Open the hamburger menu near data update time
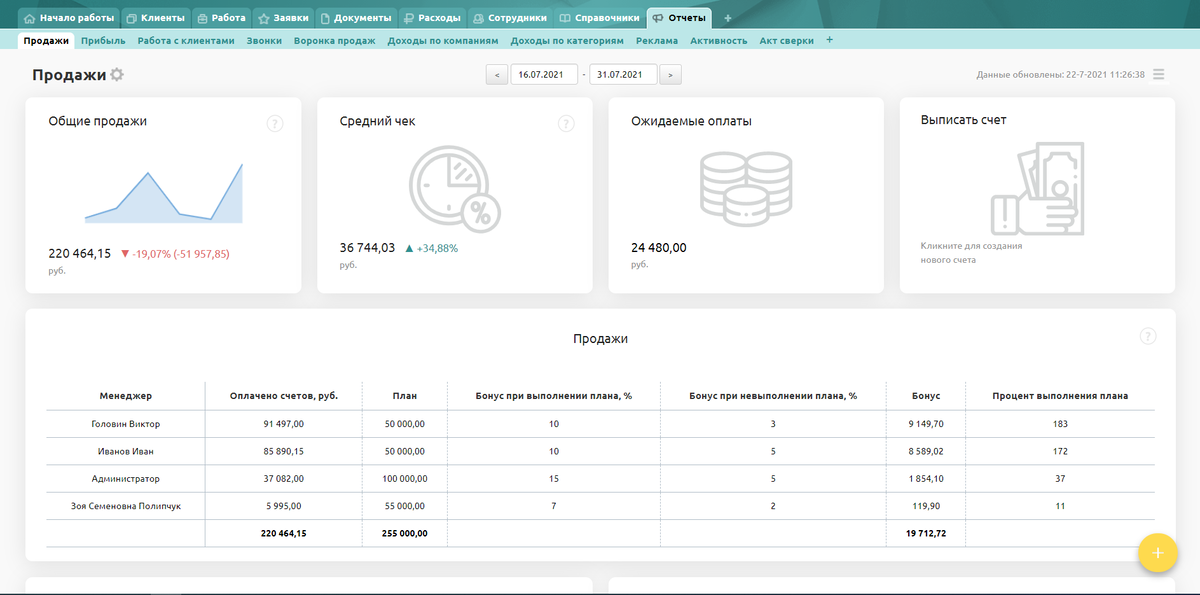Viewport: 1200px width, 595px height. click(x=1158, y=75)
